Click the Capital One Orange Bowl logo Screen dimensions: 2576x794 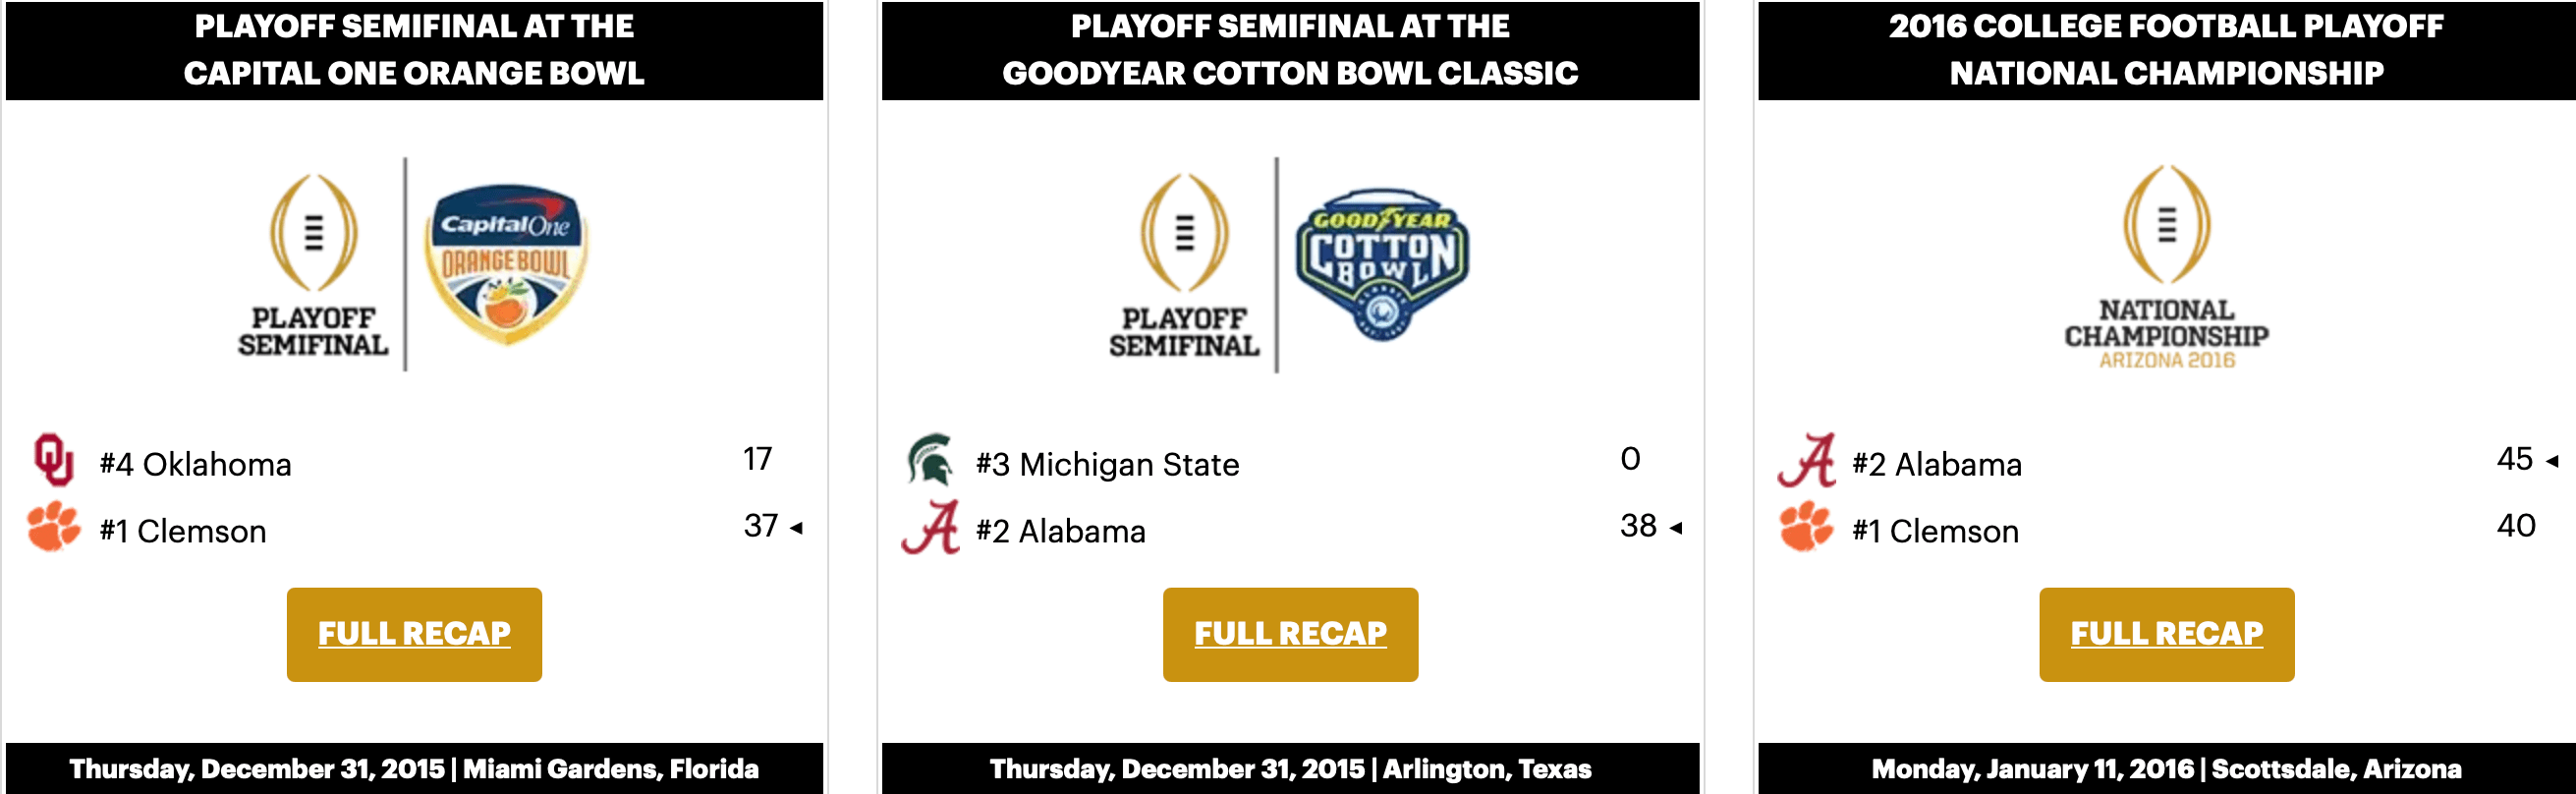pyautogui.click(x=506, y=264)
